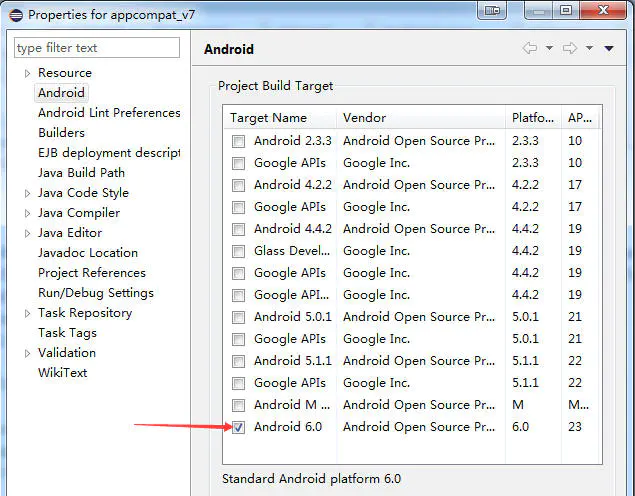This screenshot has width=635, height=496.
Task: Click the AP... column header
Action: [580, 118]
